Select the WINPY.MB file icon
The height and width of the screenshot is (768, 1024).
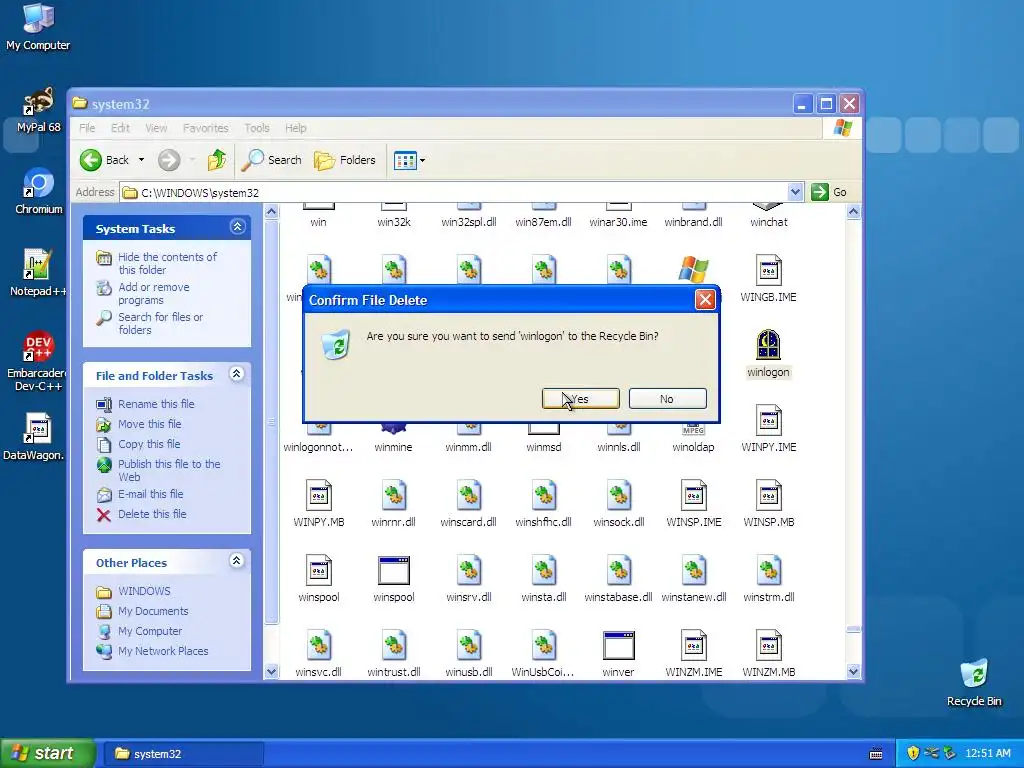click(319, 495)
